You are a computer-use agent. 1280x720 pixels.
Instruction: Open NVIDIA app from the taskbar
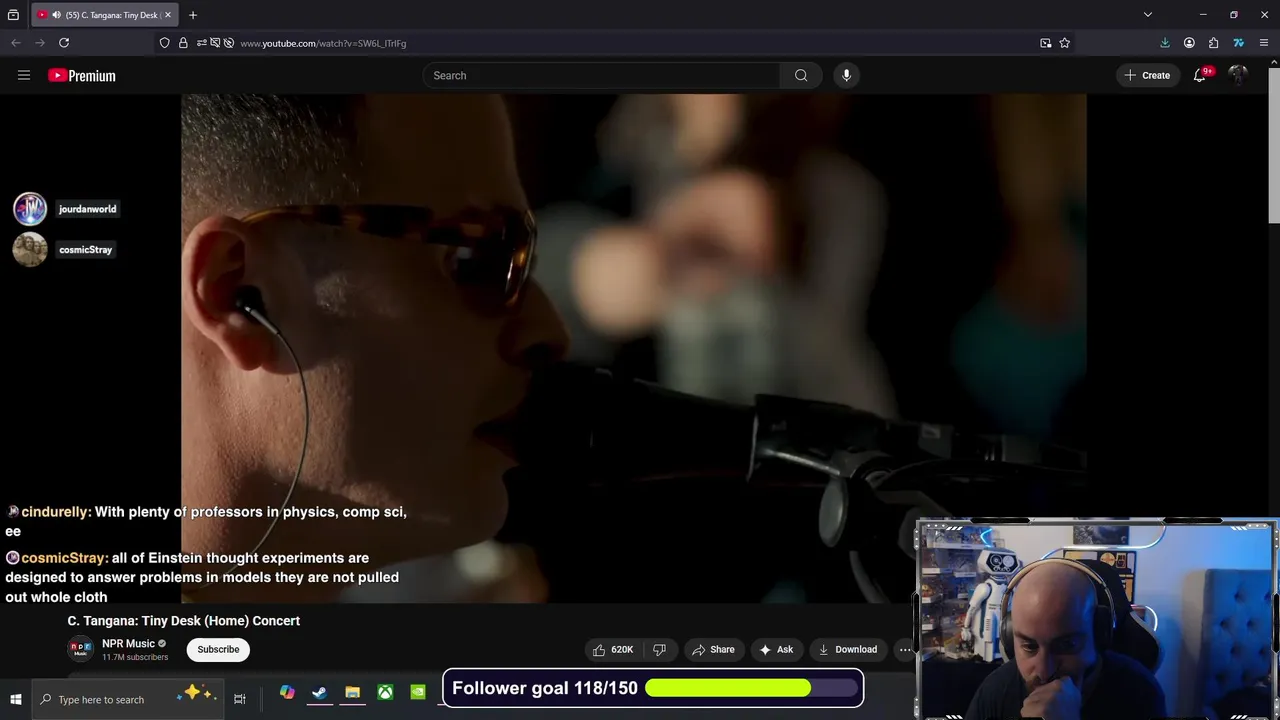point(418,692)
